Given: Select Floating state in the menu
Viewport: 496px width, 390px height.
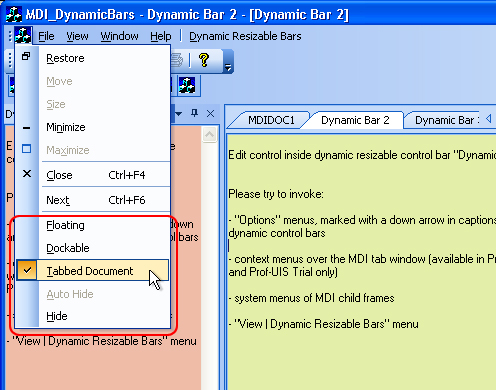Looking at the screenshot, I should tap(93, 225).
